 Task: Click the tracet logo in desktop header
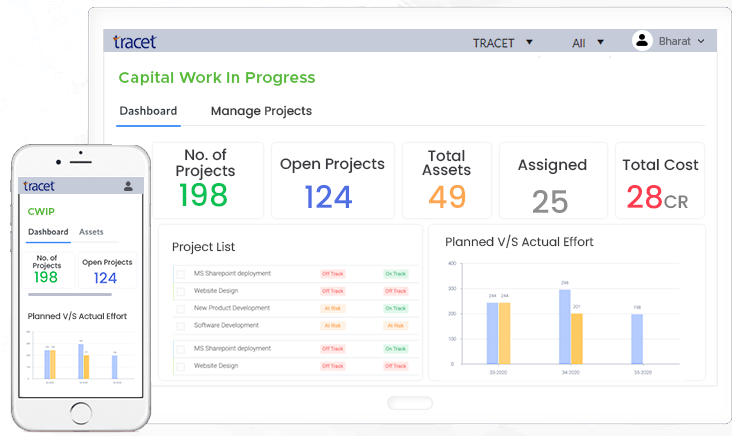click(x=134, y=42)
